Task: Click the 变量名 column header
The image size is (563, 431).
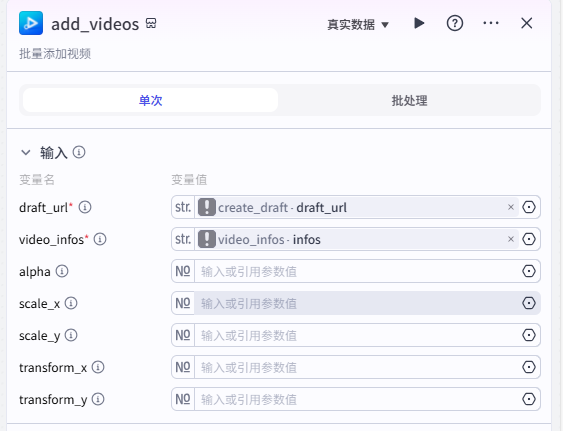Action: coord(37,179)
